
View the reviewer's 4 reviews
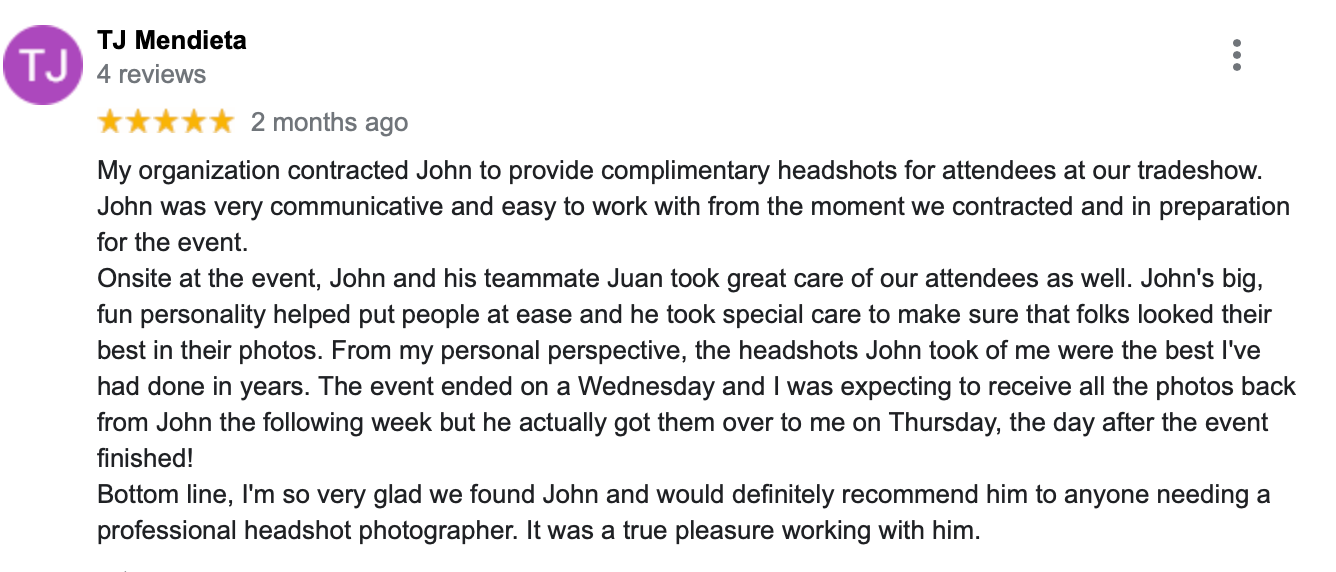tap(151, 74)
